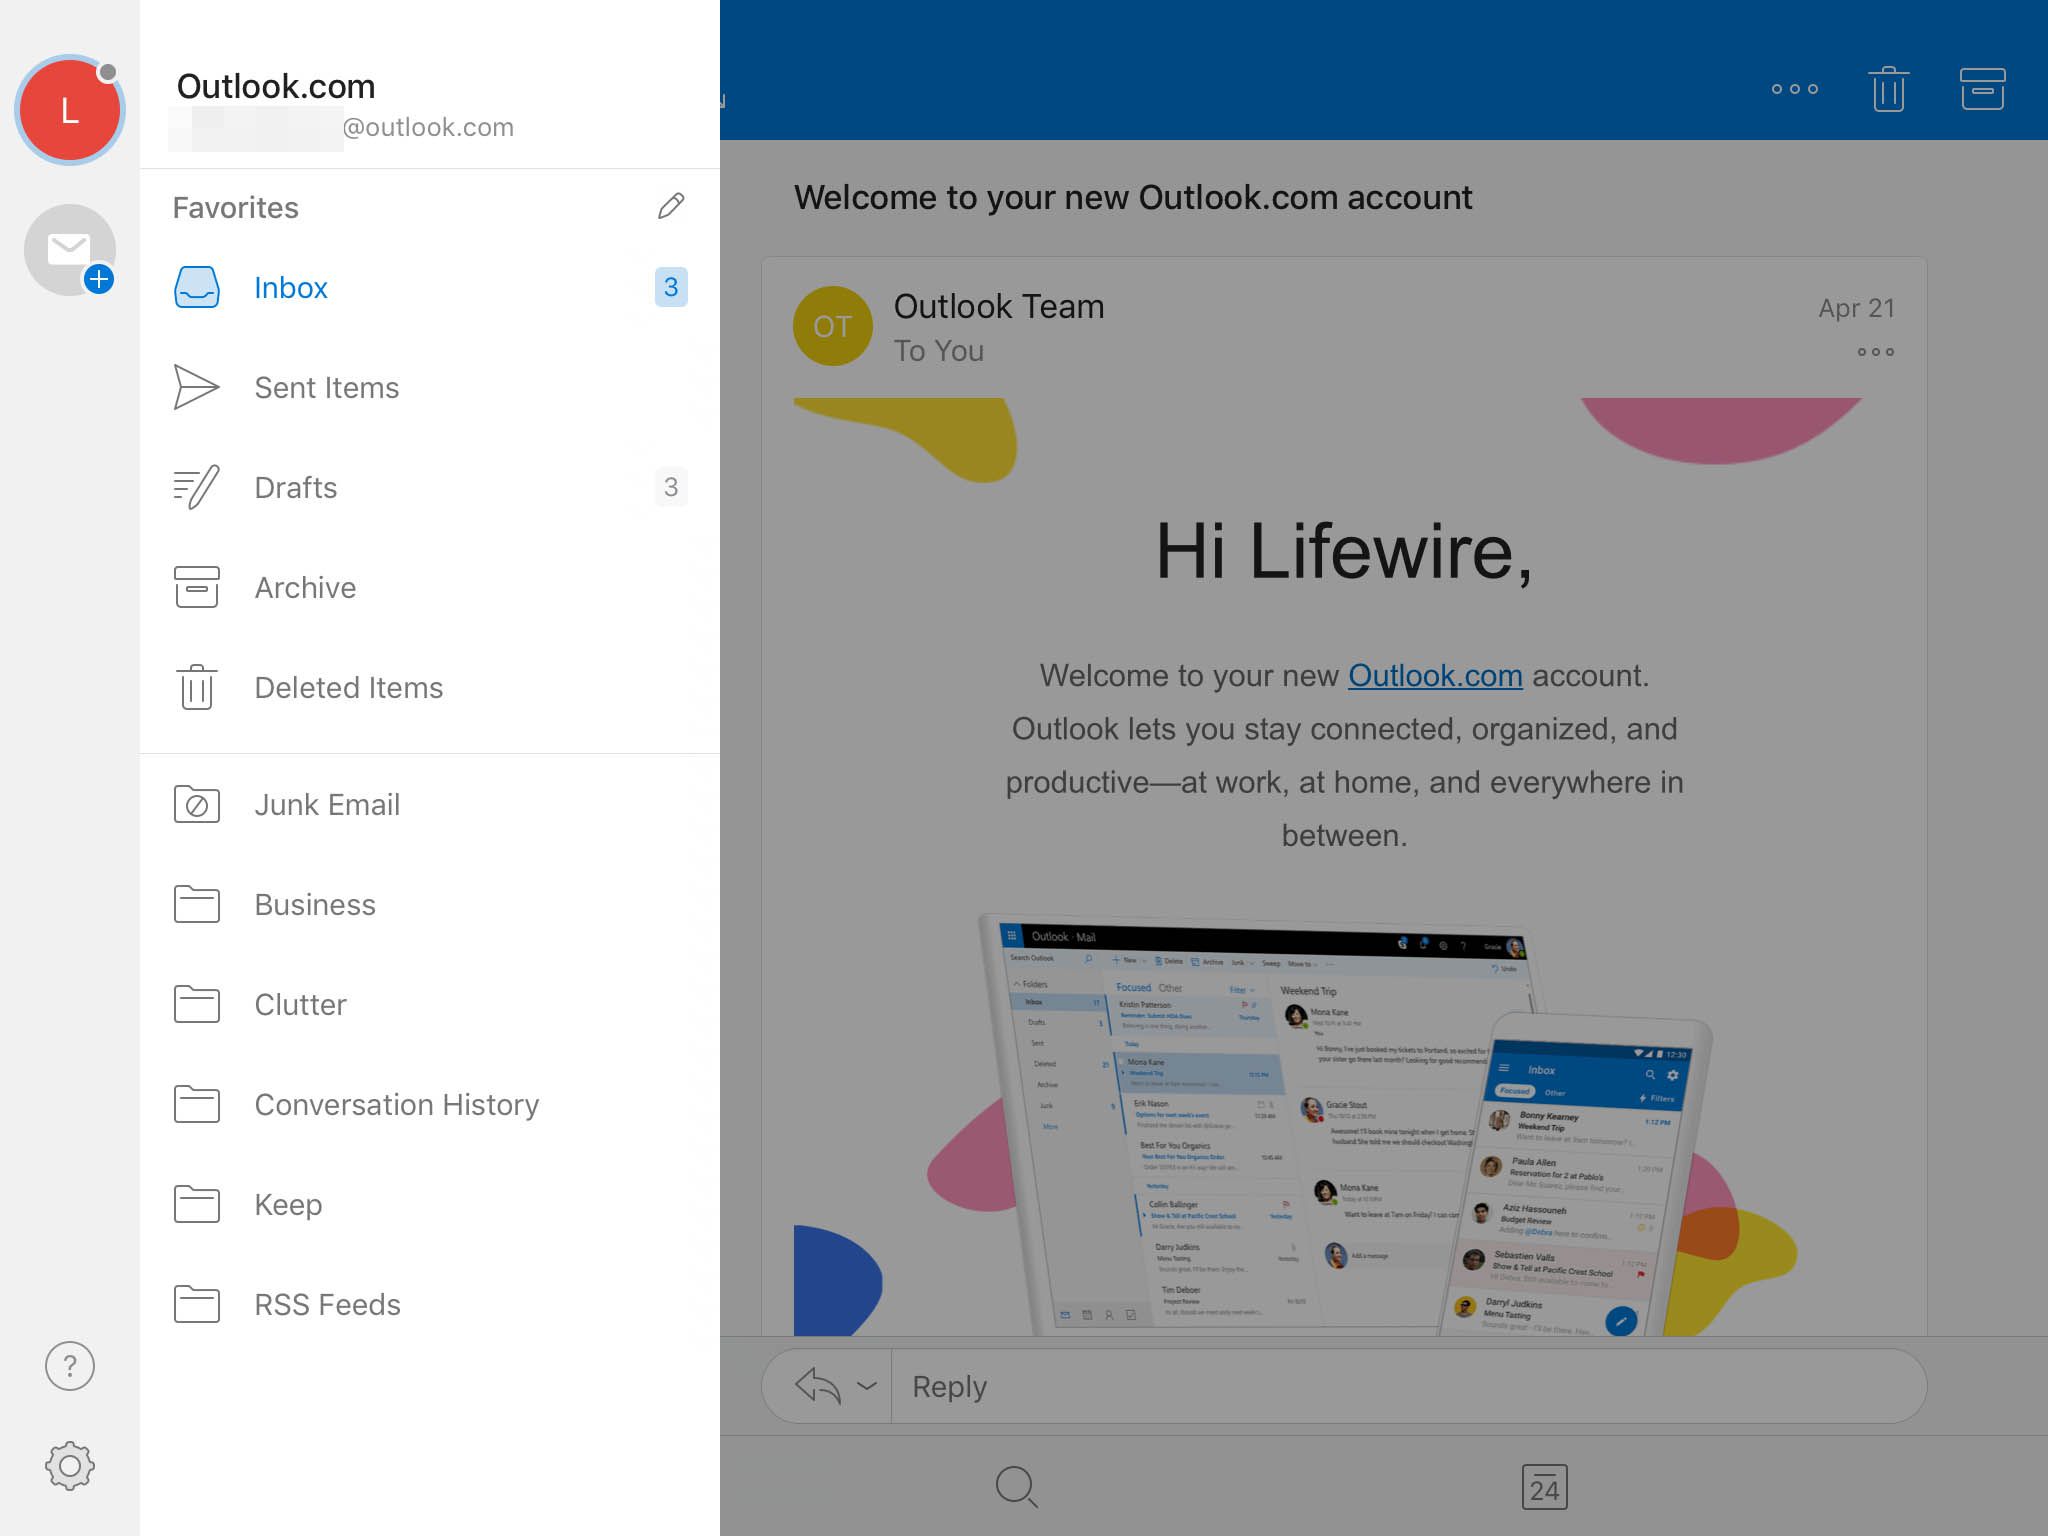Open the help question mark icon

70,1366
